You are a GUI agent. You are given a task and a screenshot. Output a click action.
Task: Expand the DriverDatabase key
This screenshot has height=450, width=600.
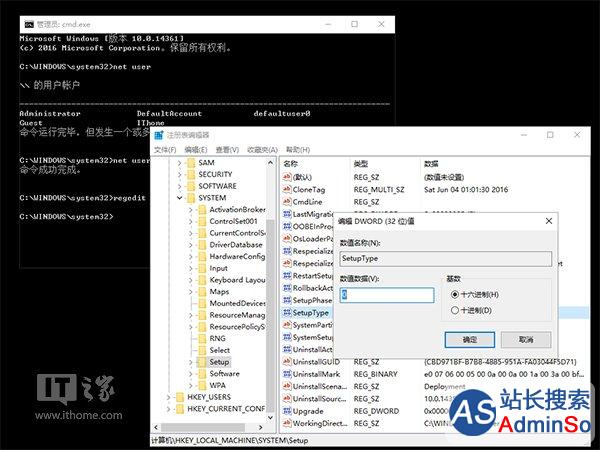point(191,245)
